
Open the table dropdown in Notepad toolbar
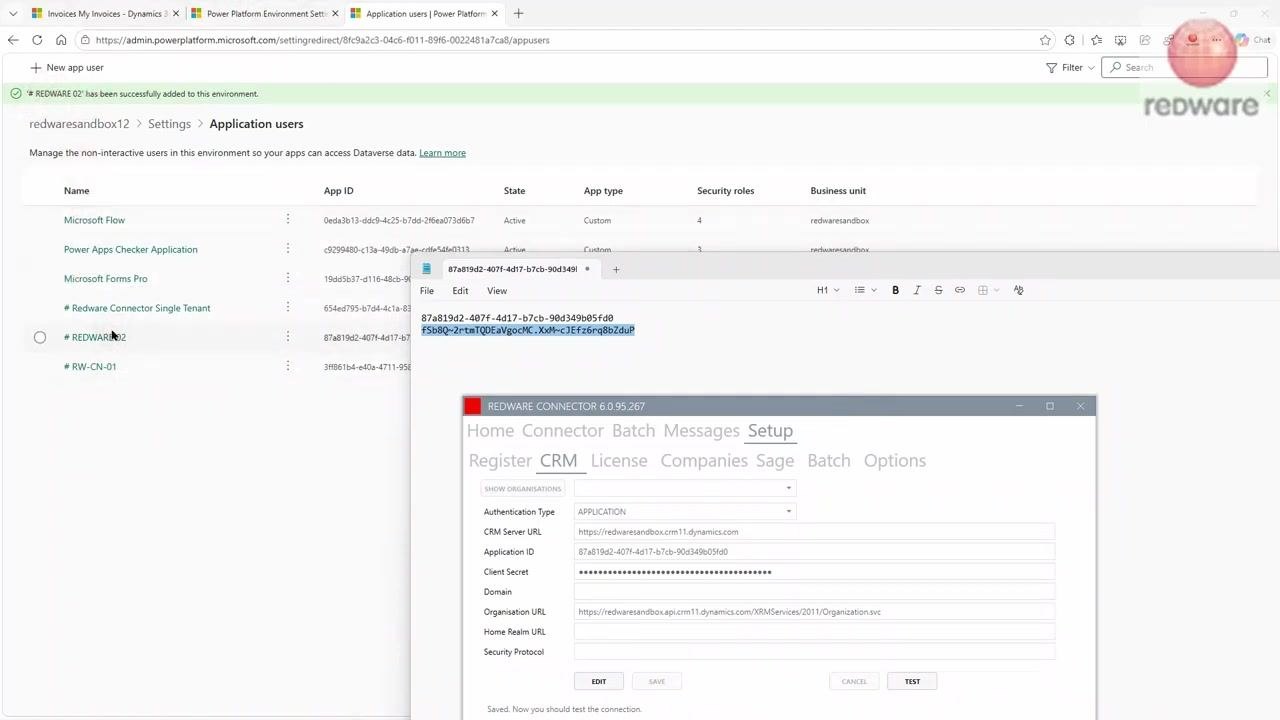point(989,290)
